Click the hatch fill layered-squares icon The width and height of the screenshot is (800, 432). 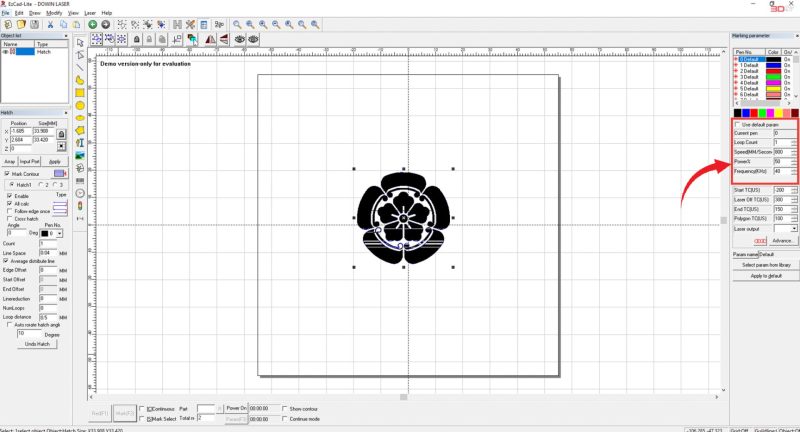(x=192, y=39)
